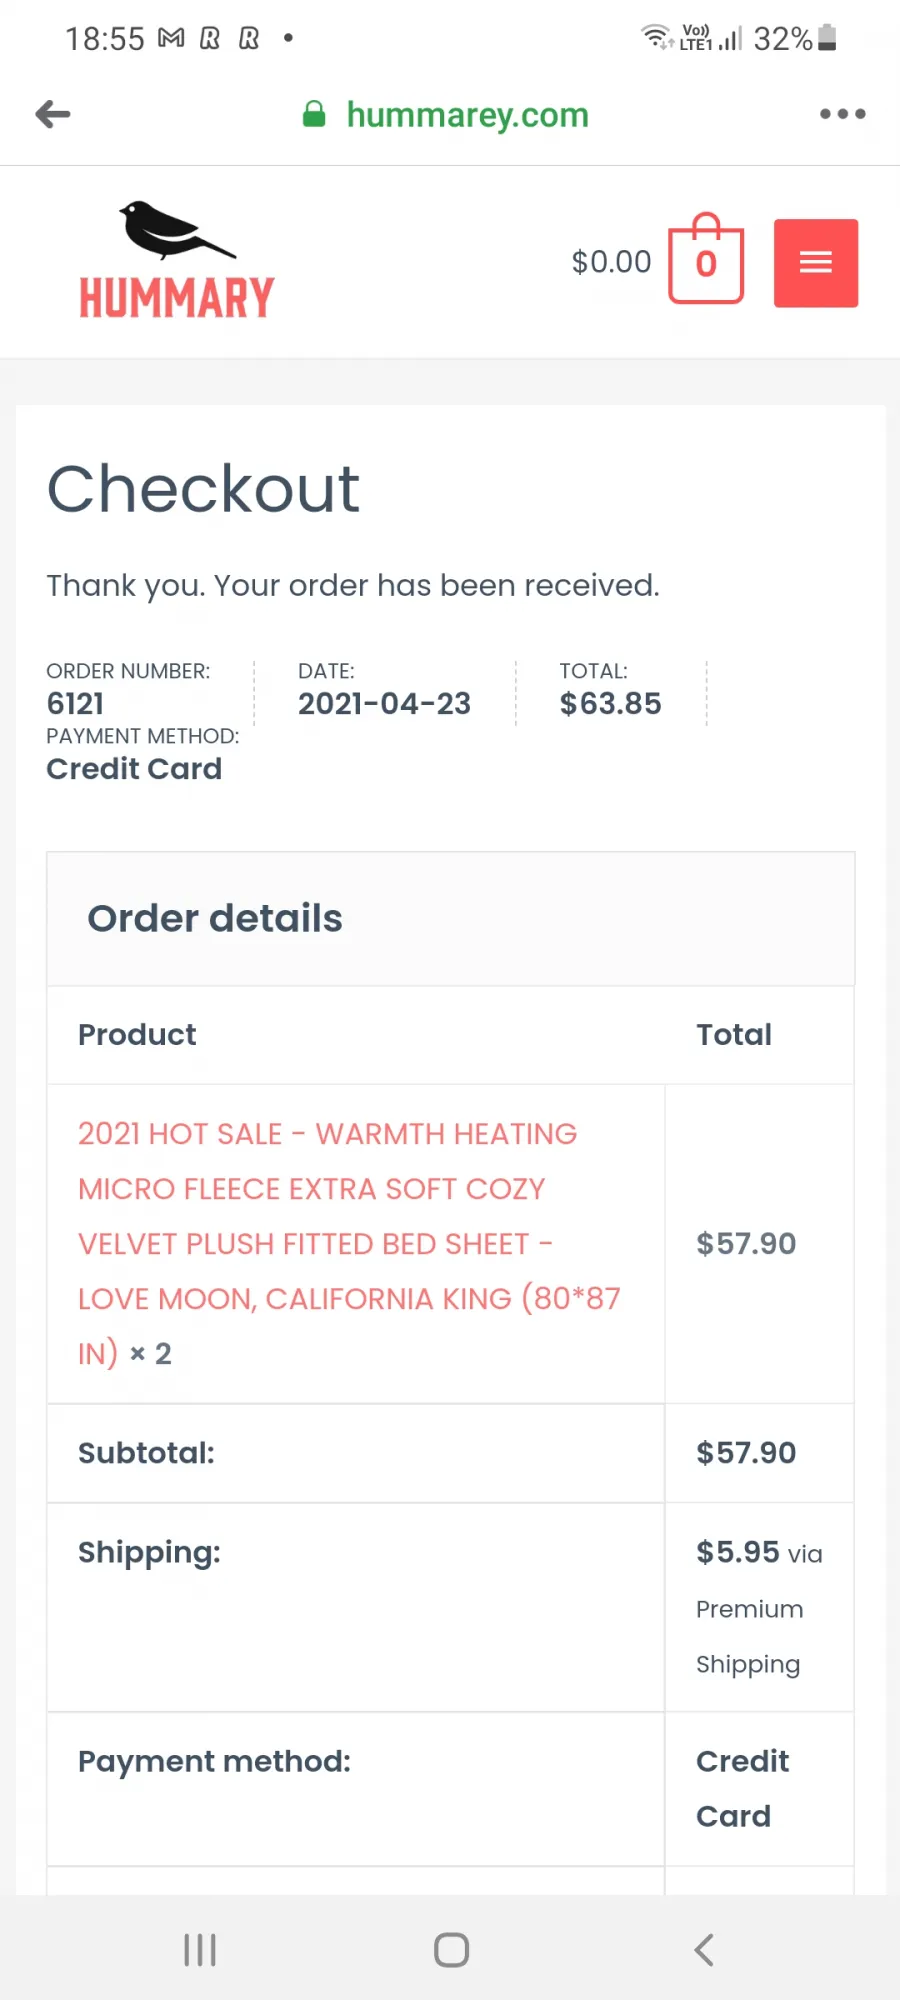
Task: Tap the Checkout page title
Action: tap(203, 489)
